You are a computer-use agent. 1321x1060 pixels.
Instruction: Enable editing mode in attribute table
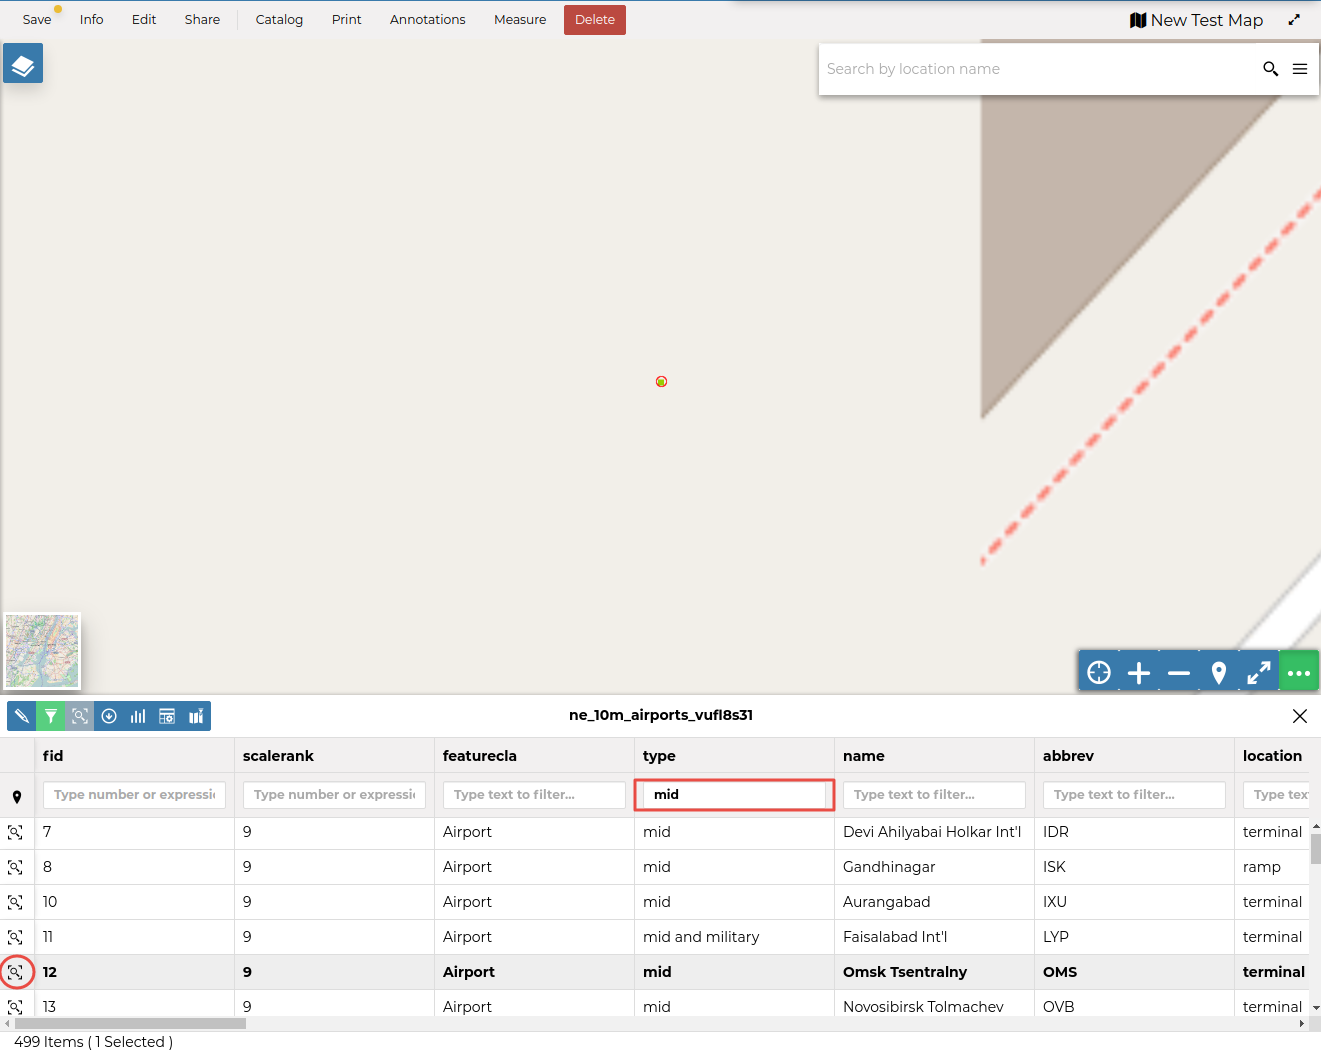coord(21,716)
